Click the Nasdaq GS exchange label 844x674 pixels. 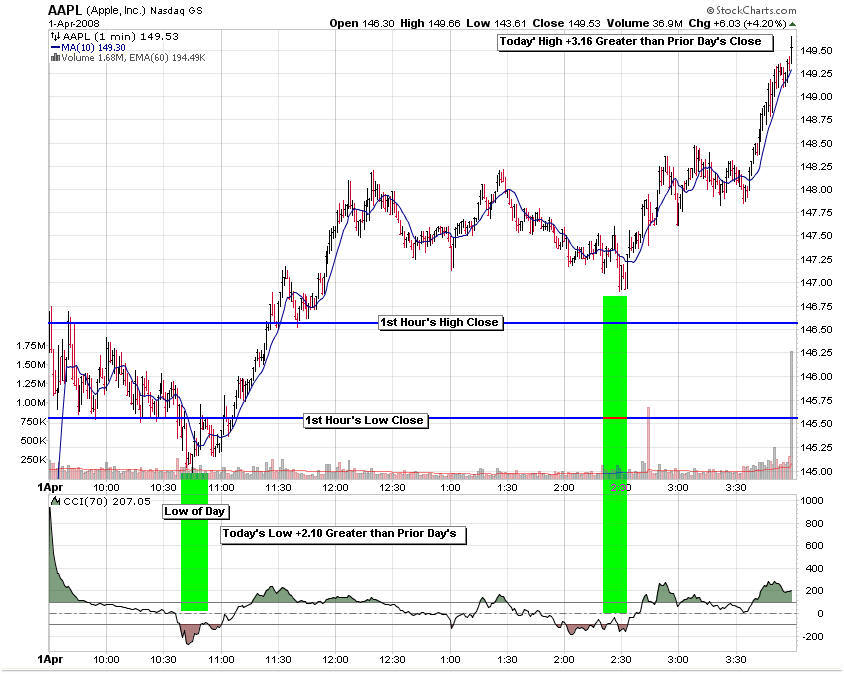click(x=177, y=11)
